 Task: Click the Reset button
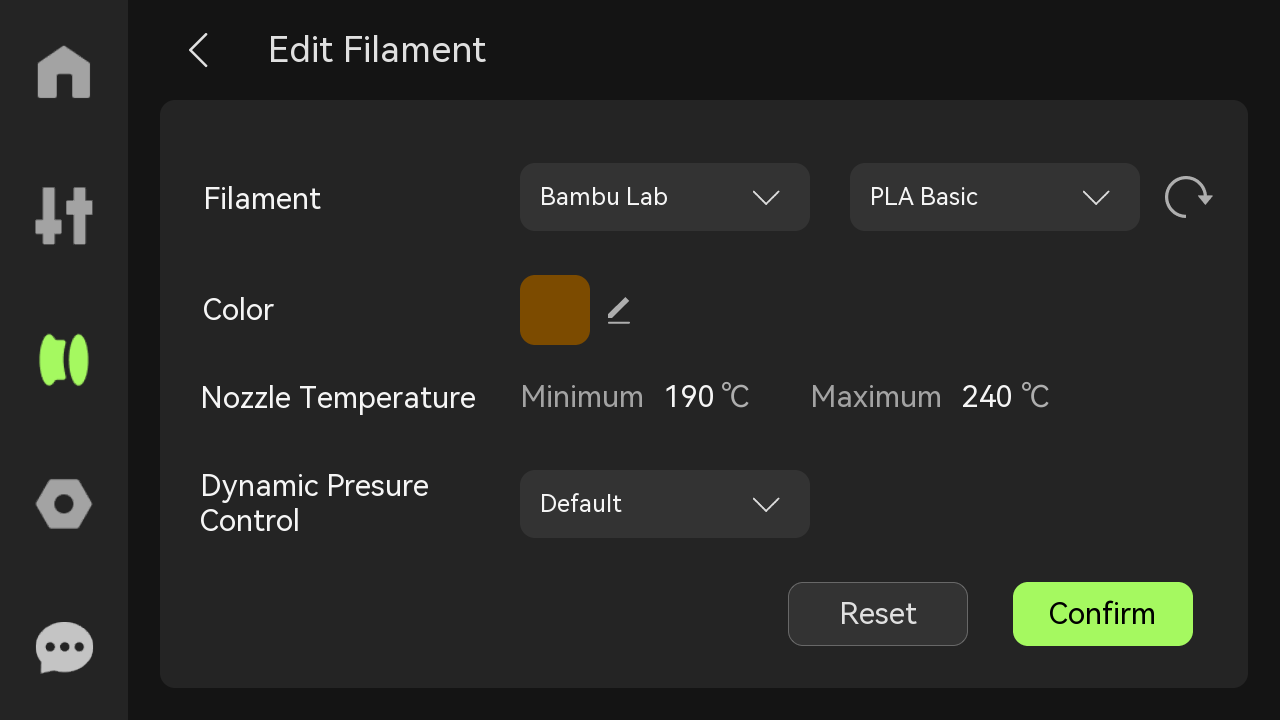coord(878,614)
